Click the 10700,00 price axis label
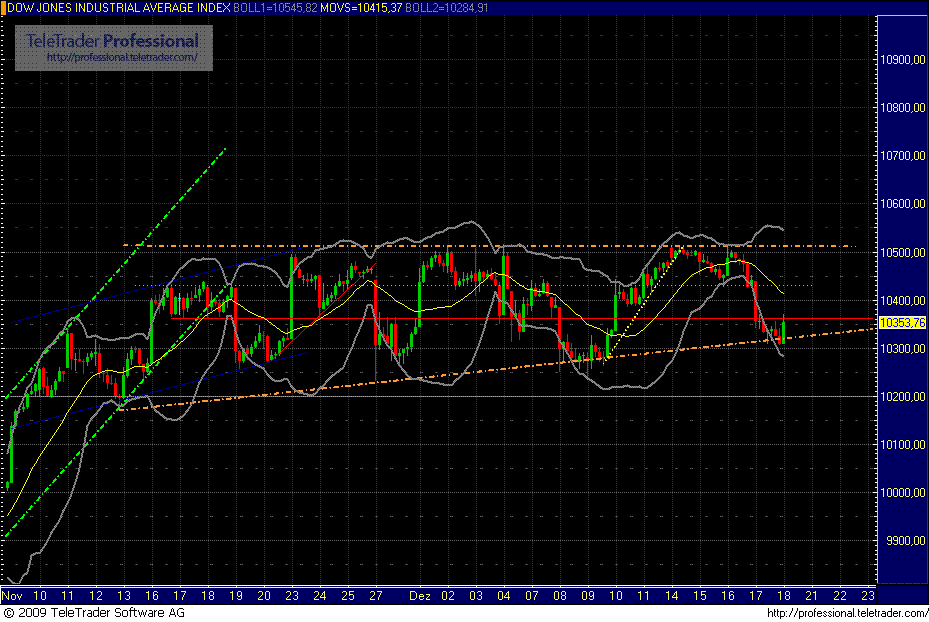929x622 pixels. click(902, 156)
